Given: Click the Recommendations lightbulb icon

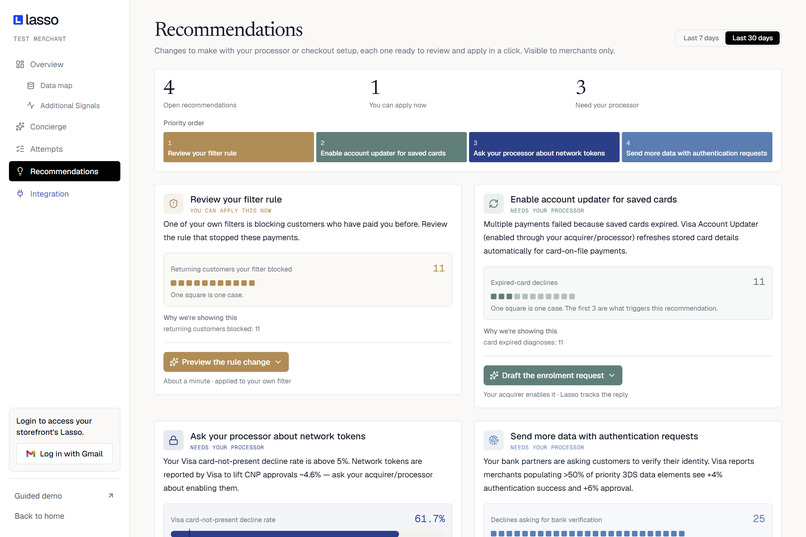Looking at the screenshot, I should (x=20, y=171).
